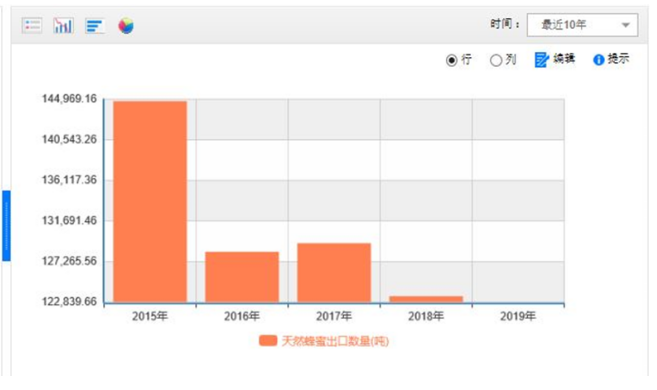
Task: Click the y-axis value 144,969.16
Action: 69,99
